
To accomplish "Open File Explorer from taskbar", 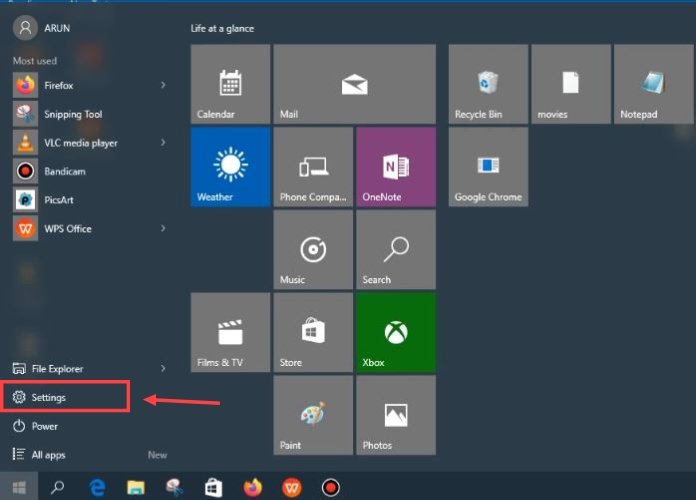I will [x=136, y=487].
